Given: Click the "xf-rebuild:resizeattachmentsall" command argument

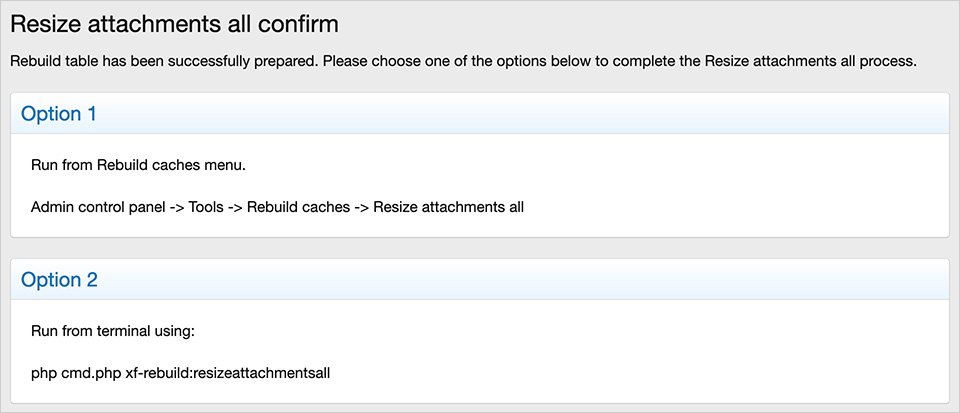Looking at the screenshot, I should (x=228, y=373).
